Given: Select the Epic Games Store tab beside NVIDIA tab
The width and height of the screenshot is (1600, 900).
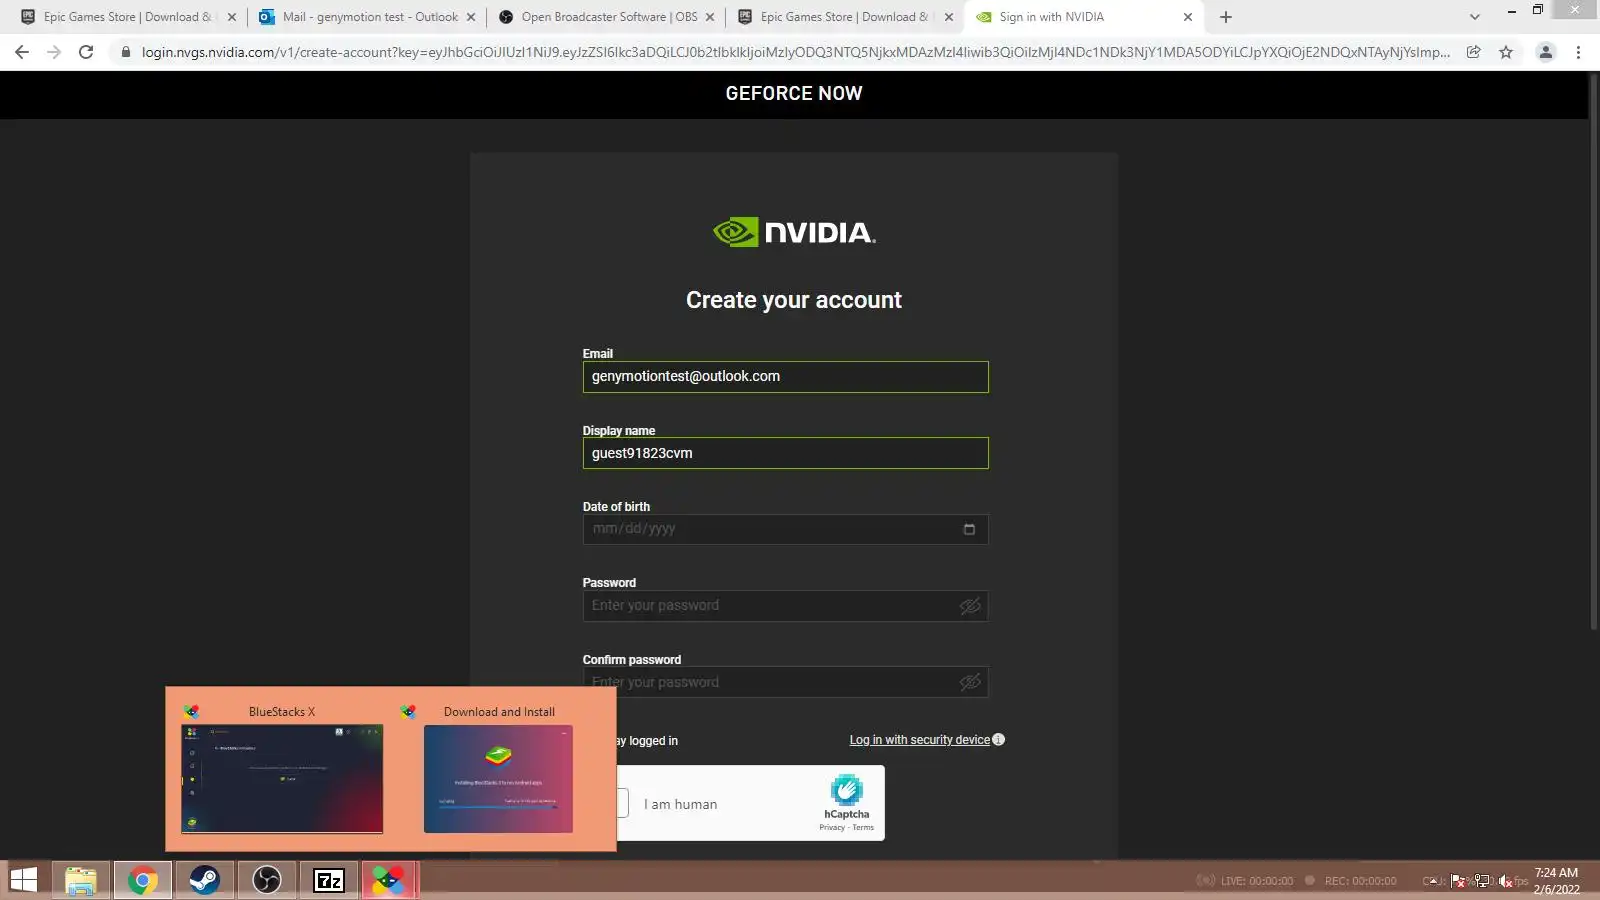Looking at the screenshot, I should [845, 17].
